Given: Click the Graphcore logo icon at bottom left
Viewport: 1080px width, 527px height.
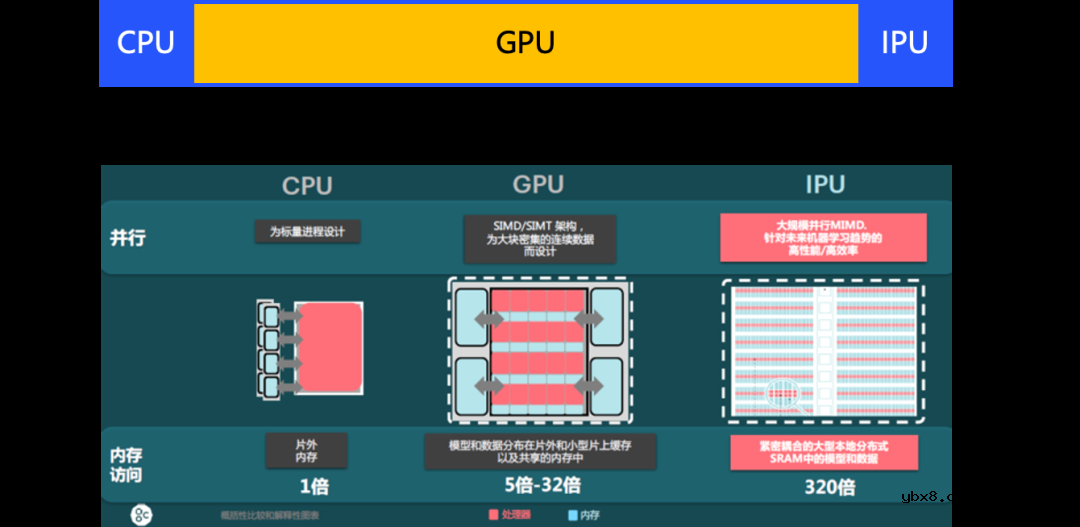Looking at the screenshot, I should 142,515.
